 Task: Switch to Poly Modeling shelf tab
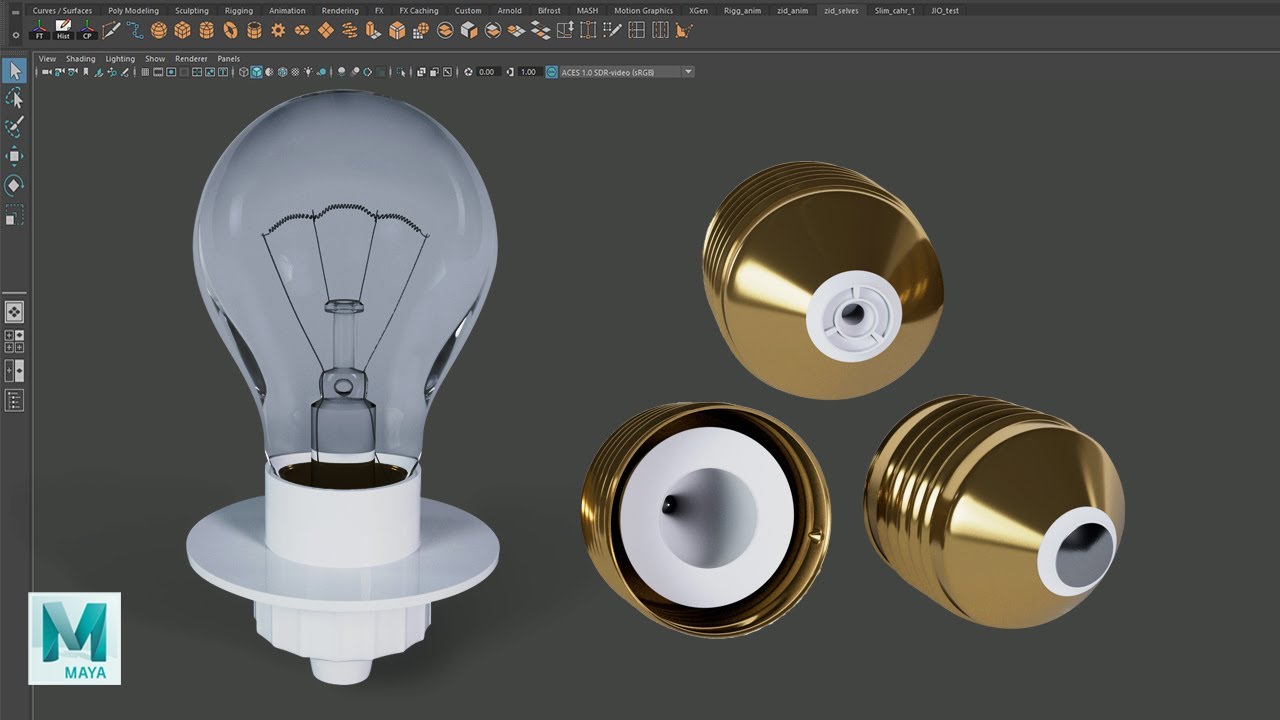(134, 10)
